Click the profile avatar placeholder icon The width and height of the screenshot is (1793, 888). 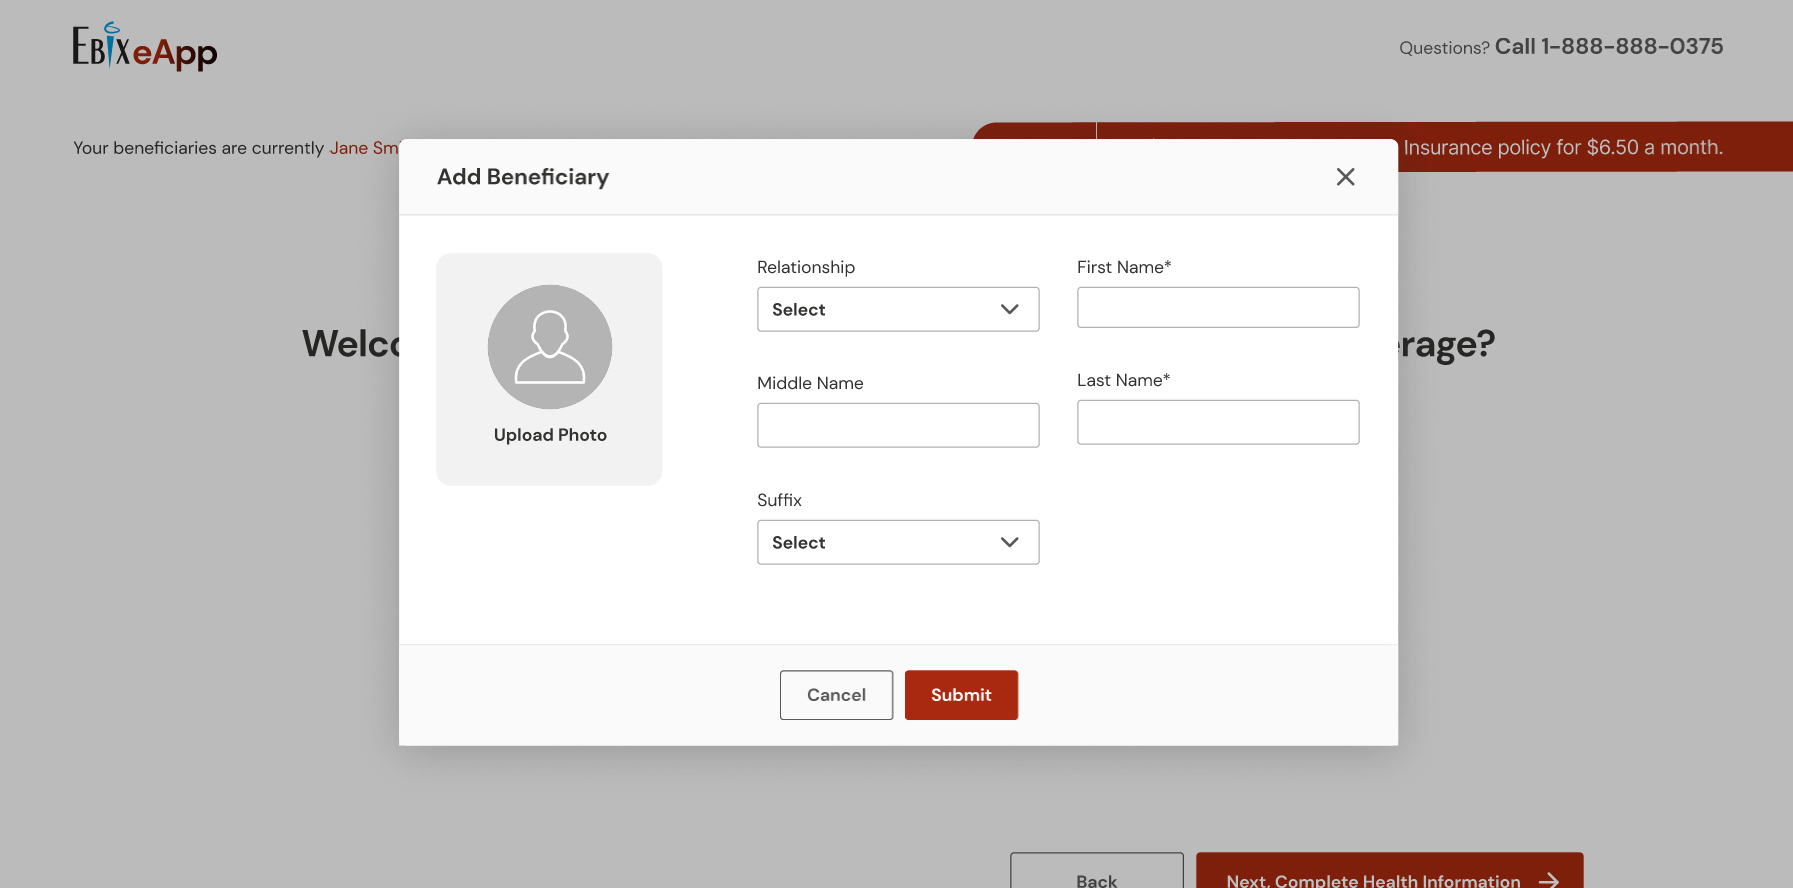point(549,347)
